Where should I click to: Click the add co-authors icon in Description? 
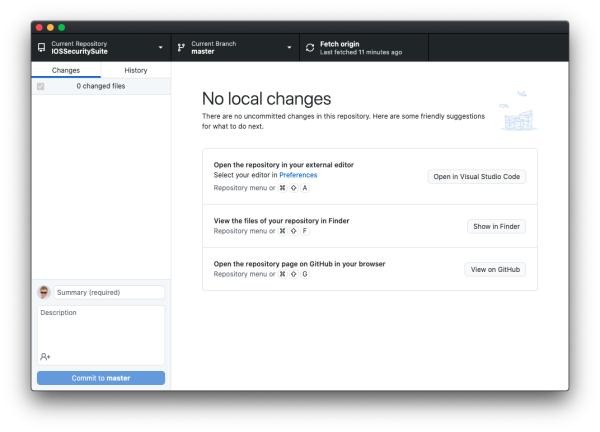pos(45,357)
